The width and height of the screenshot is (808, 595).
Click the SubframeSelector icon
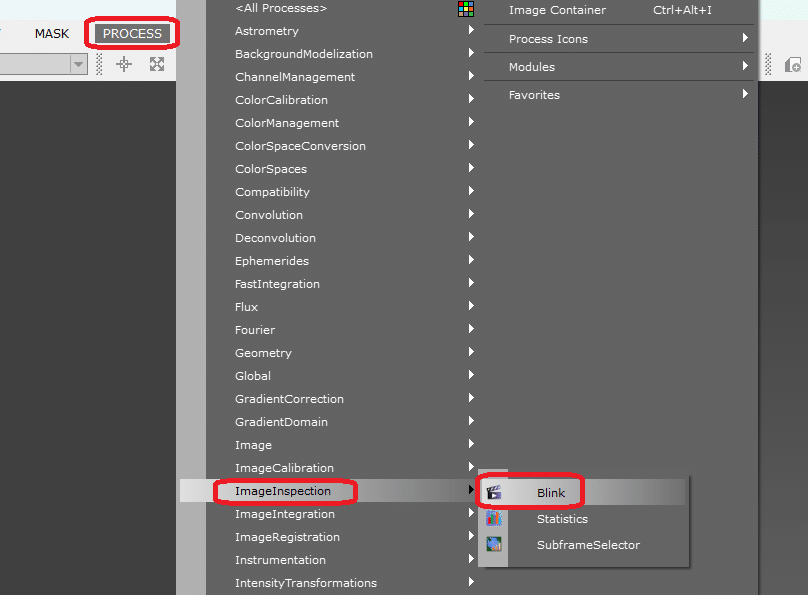click(494, 544)
